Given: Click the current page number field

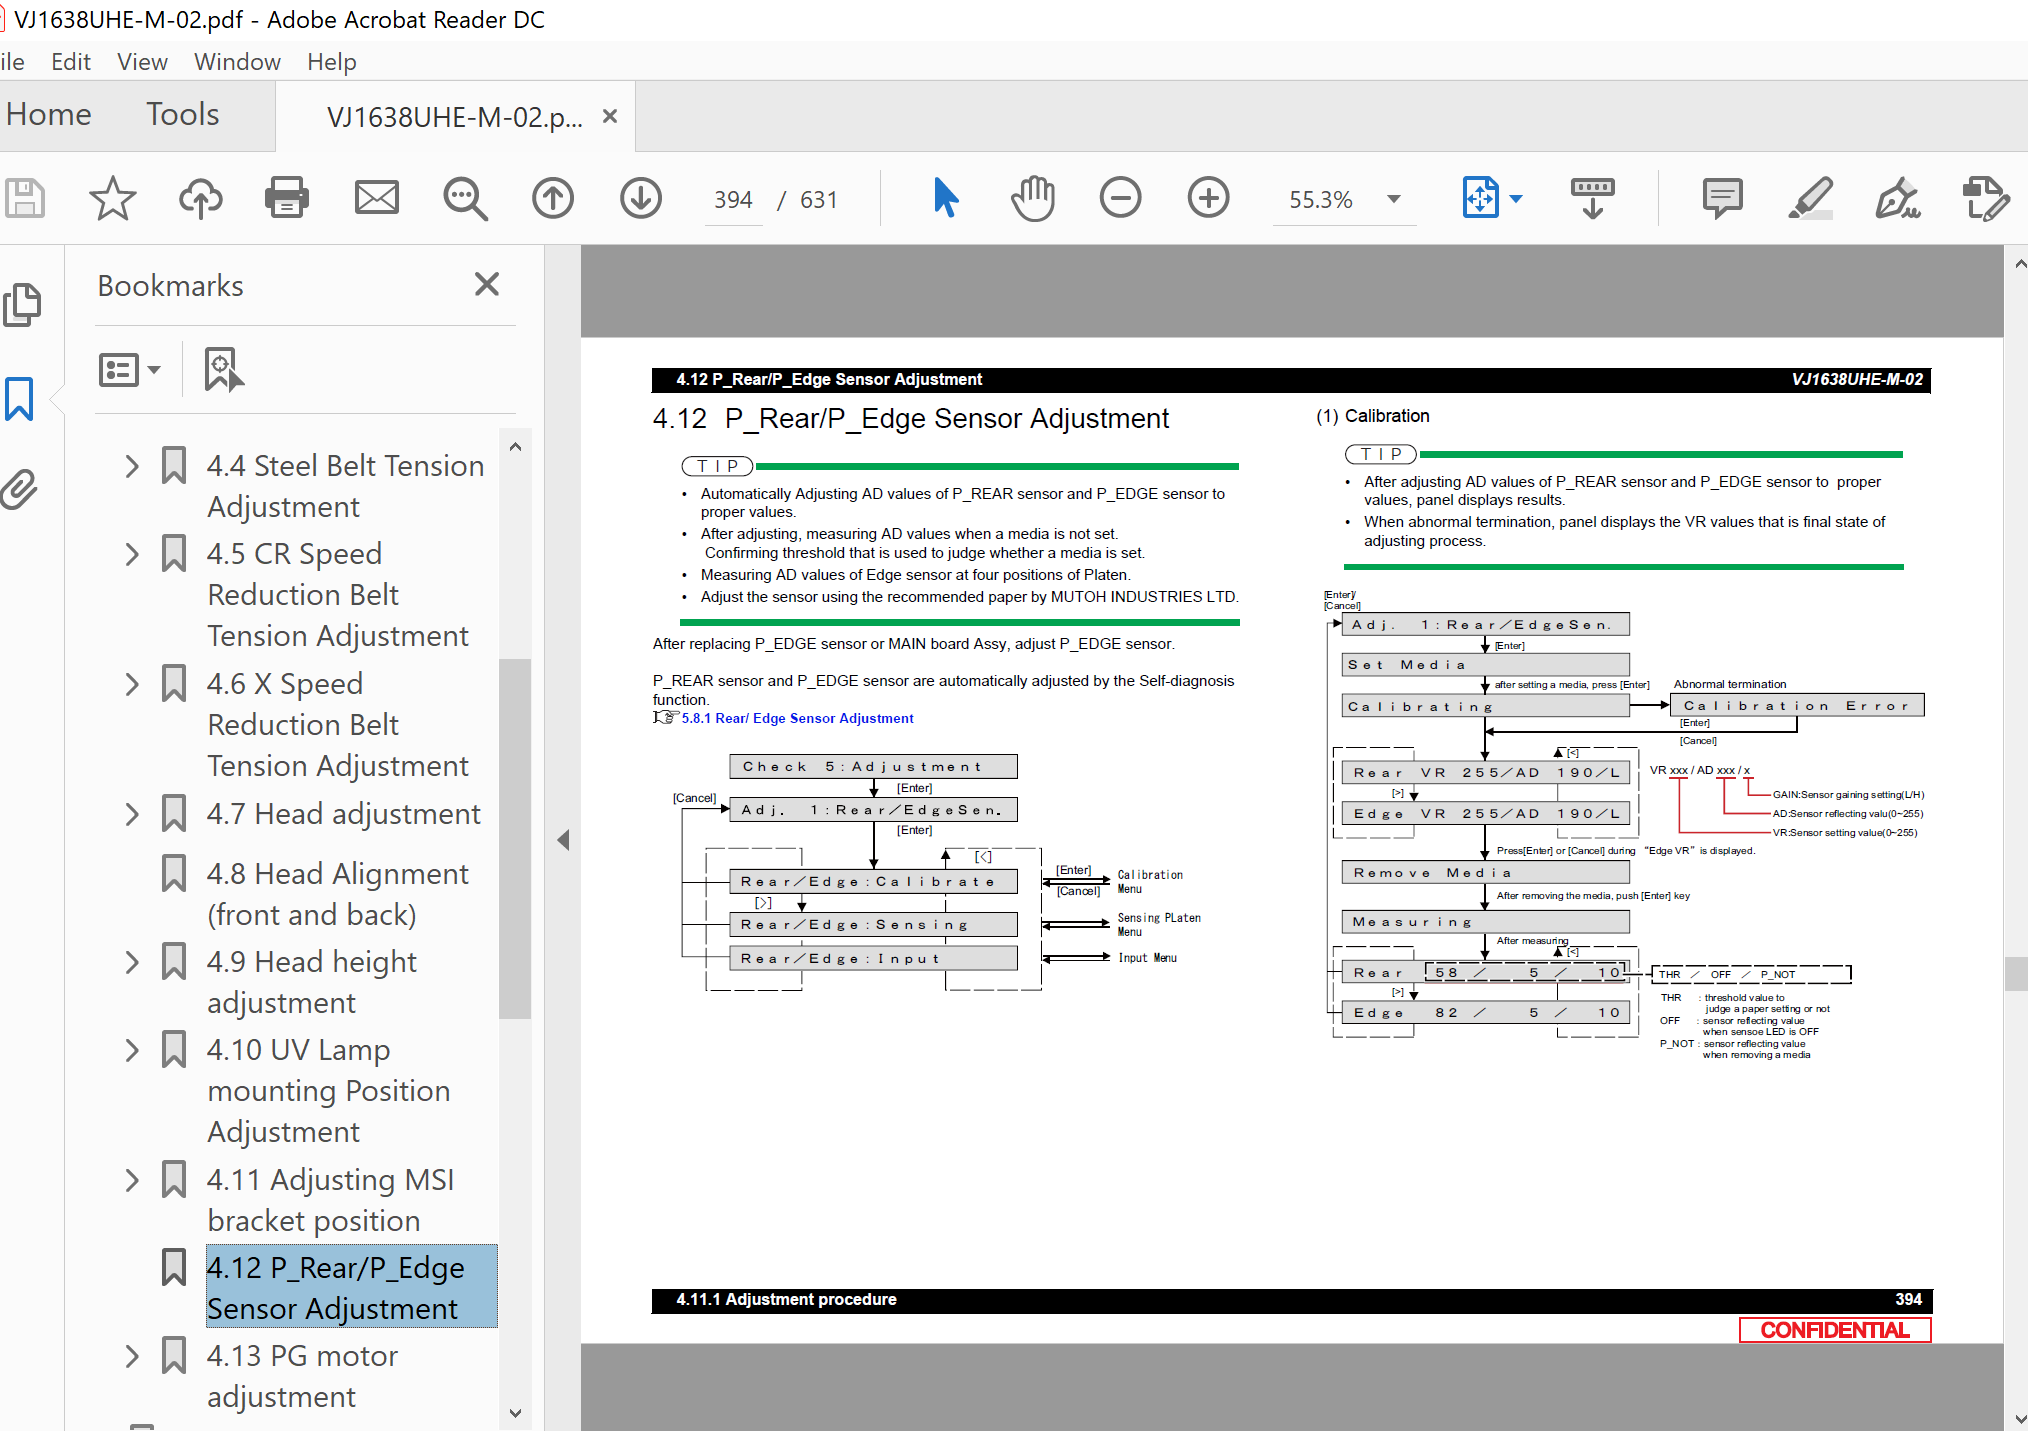Looking at the screenshot, I should pyautogui.click(x=733, y=200).
